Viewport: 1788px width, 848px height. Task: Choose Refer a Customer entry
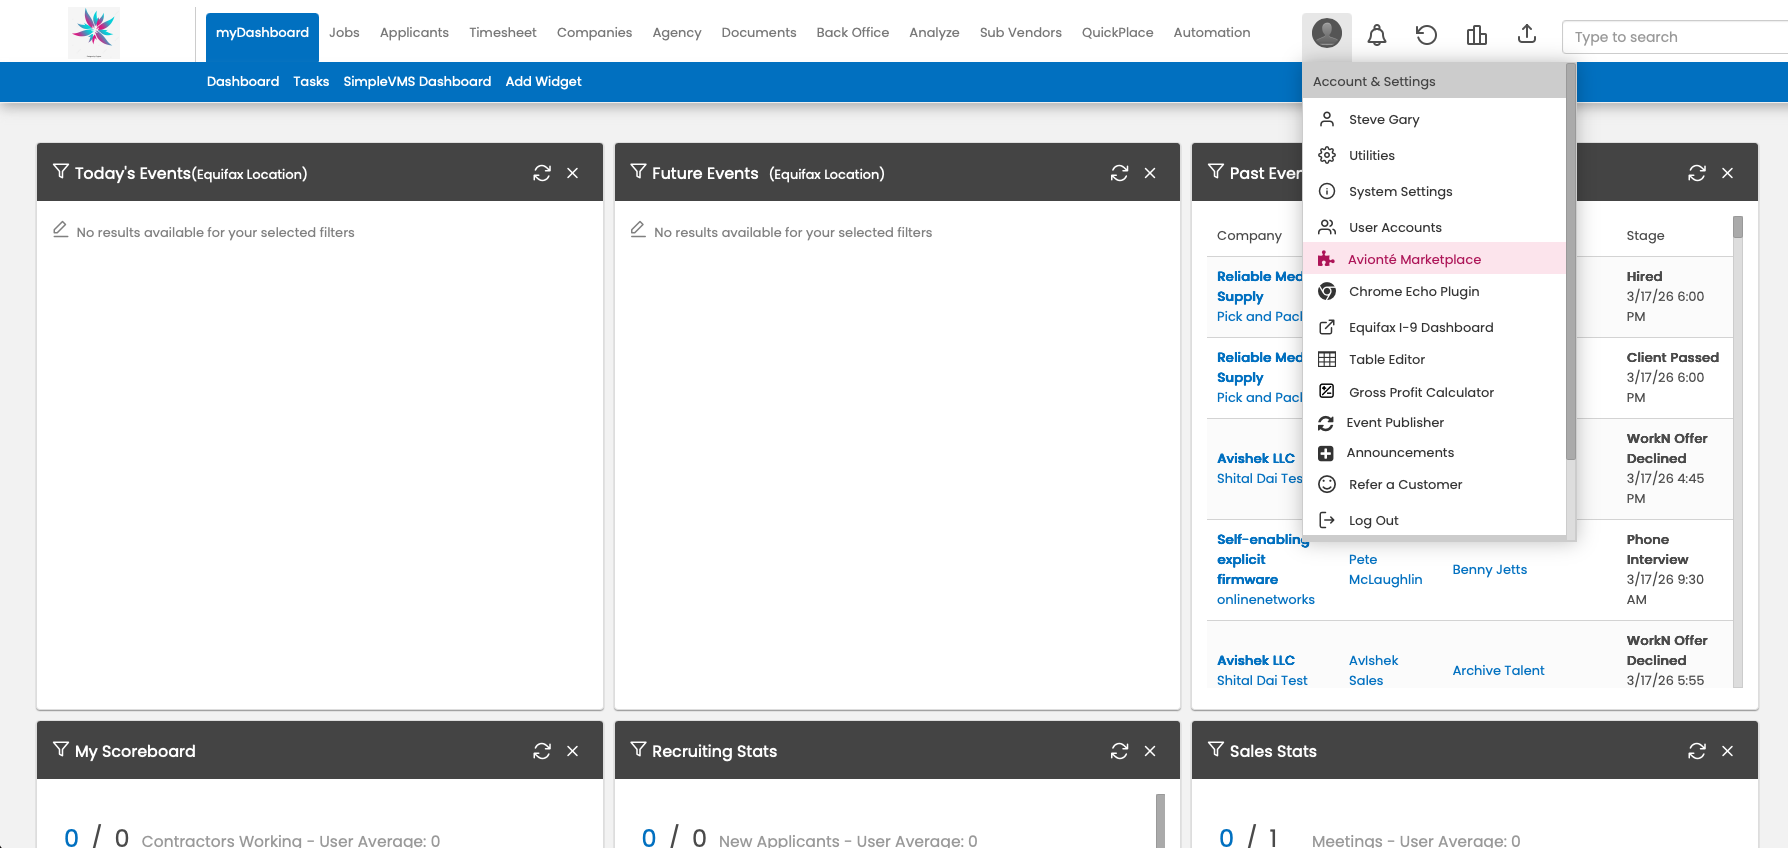1434,484
